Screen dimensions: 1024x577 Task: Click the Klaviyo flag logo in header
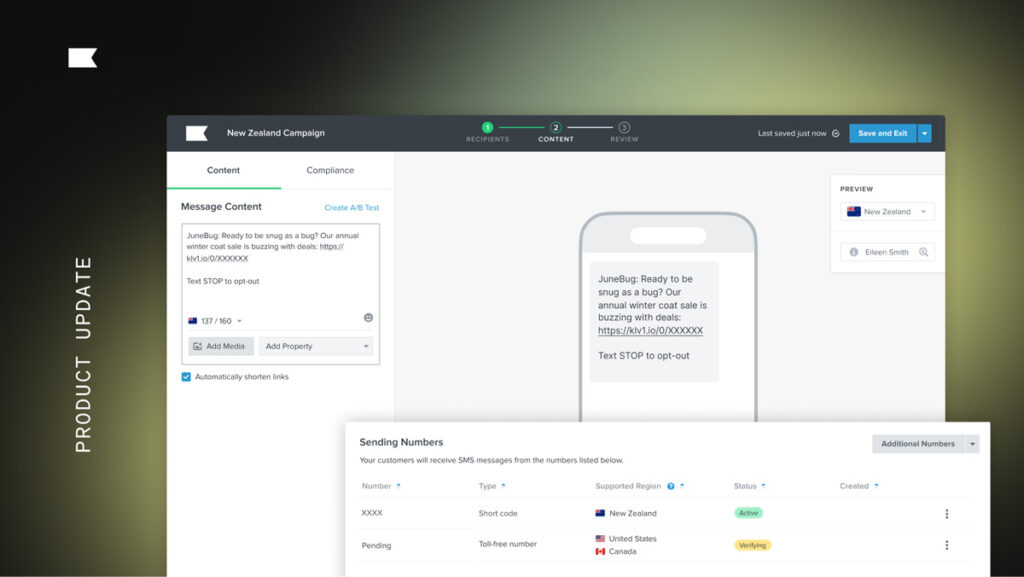(x=196, y=133)
